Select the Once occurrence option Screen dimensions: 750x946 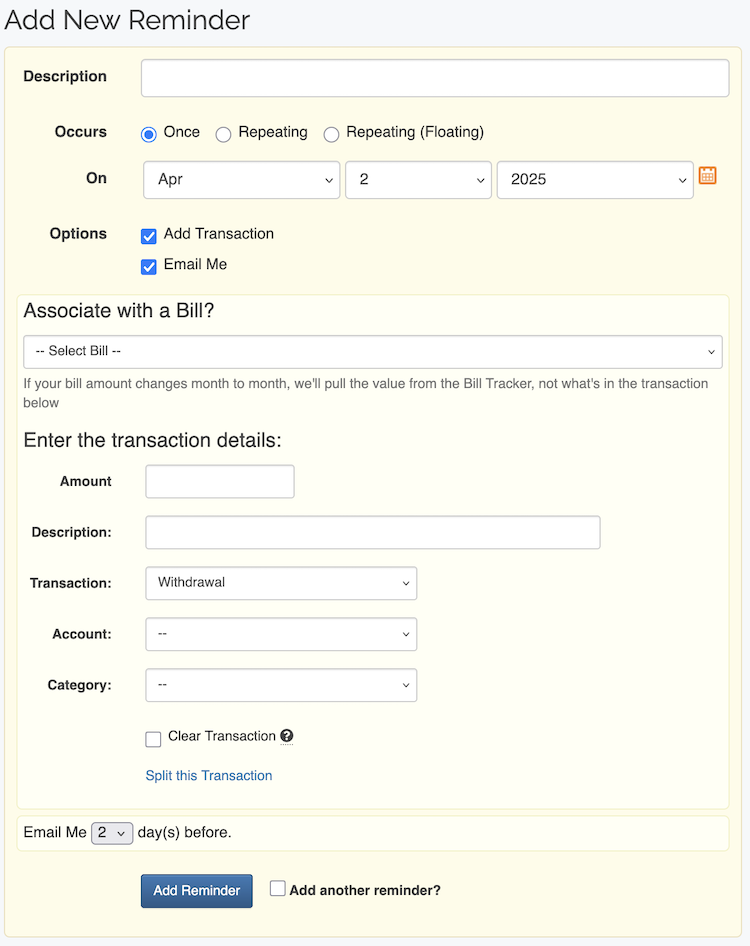(x=148, y=133)
